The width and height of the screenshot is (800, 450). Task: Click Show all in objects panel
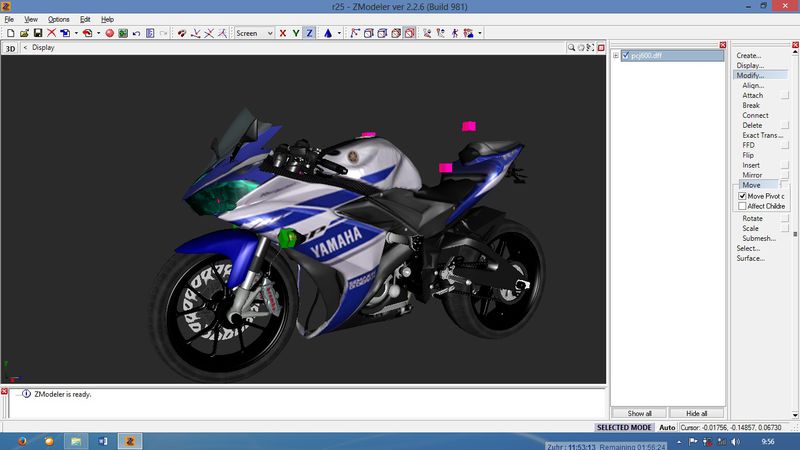coord(639,413)
